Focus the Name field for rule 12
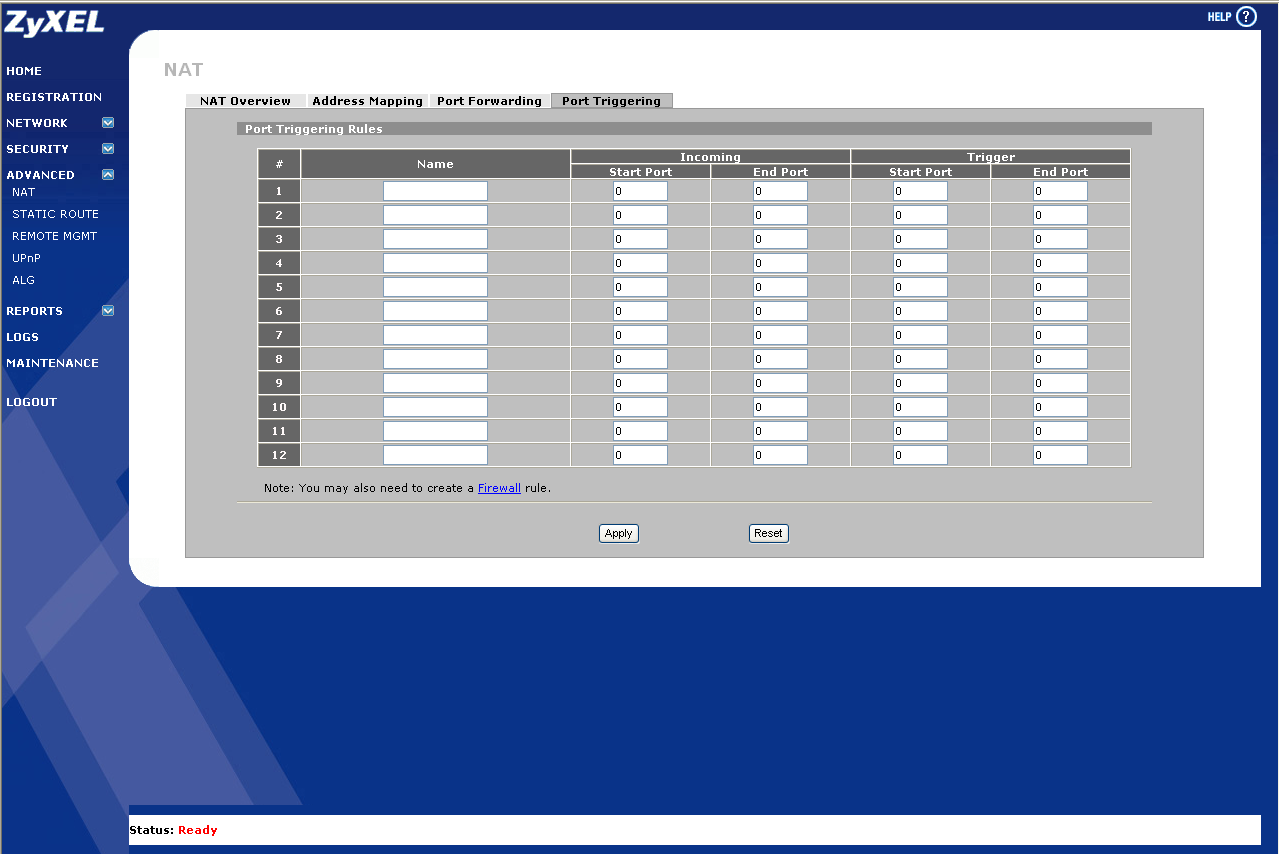Screen dimensions: 1280x854 coord(435,455)
